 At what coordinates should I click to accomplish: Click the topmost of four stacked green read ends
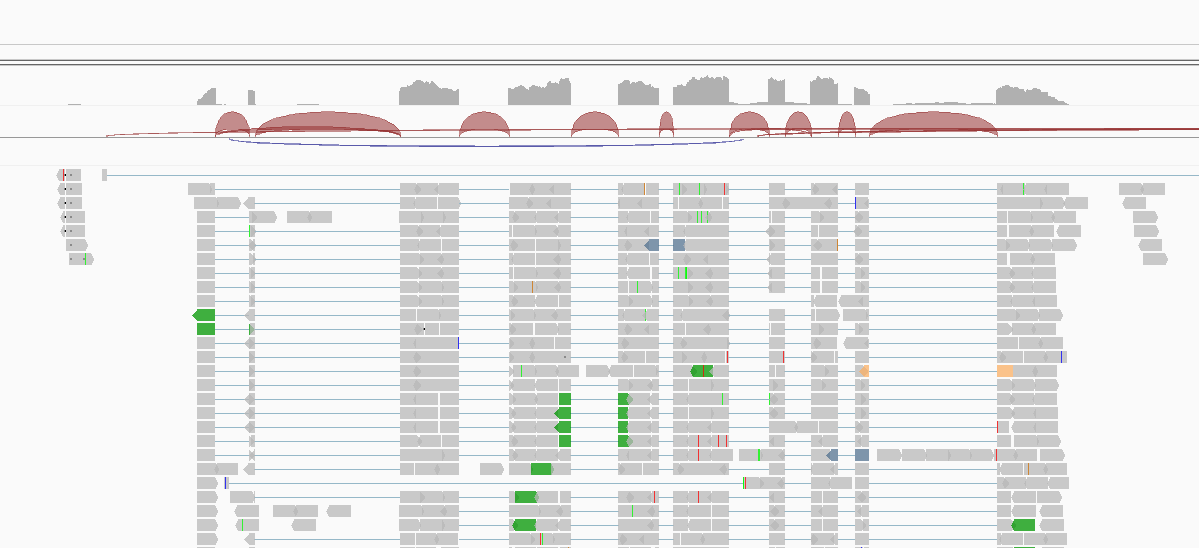tap(564, 399)
